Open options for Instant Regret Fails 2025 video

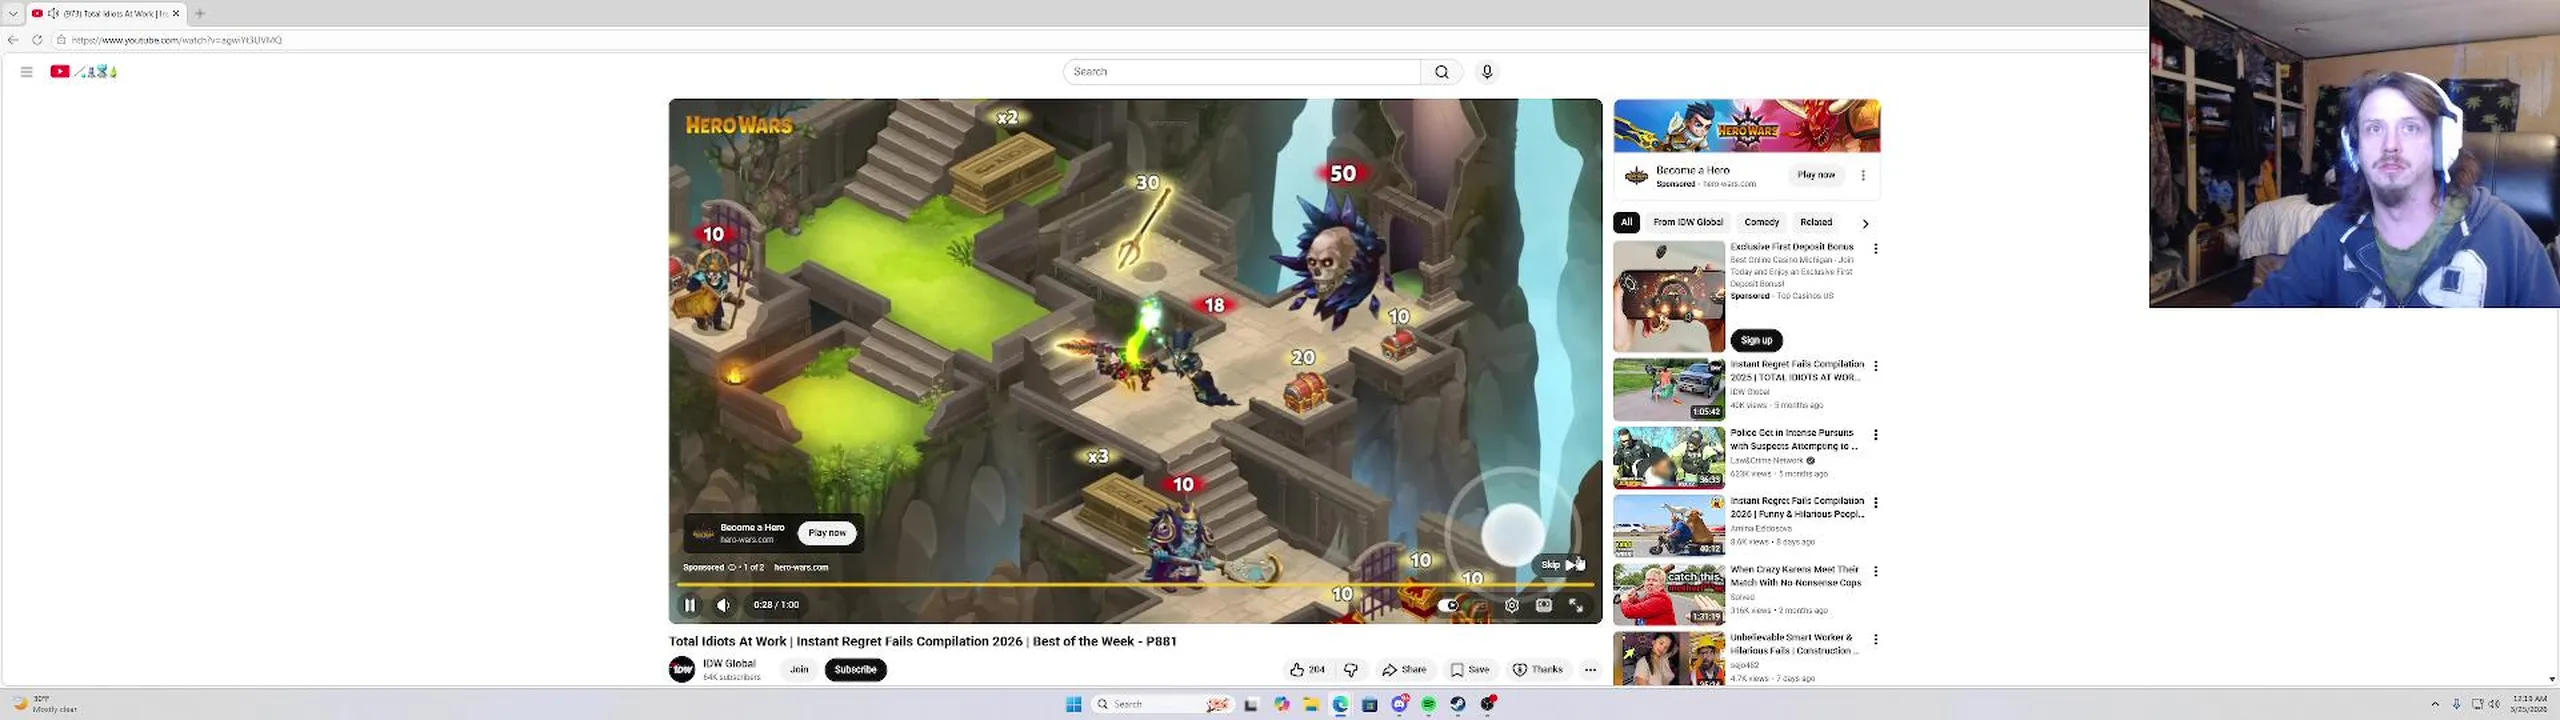(1876, 367)
